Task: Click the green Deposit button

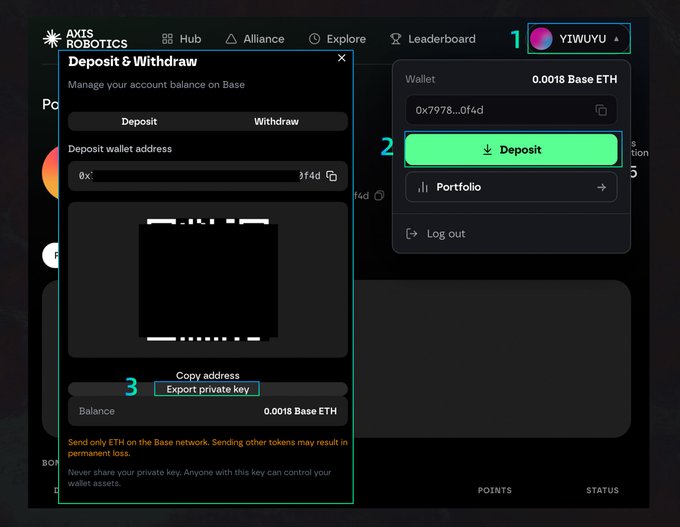Action: point(511,150)
